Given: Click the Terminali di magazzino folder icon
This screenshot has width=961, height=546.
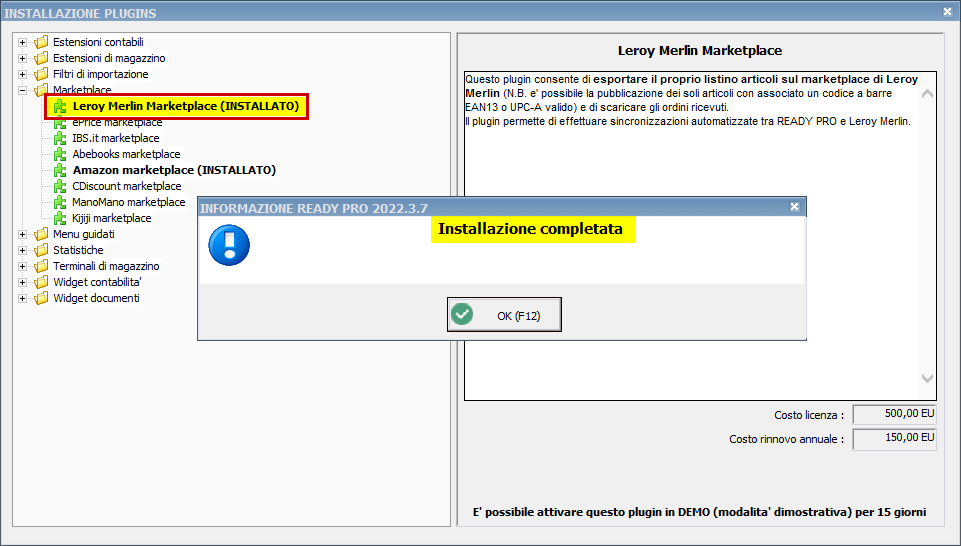Looking at the screenshot, I should pos(41,266).
